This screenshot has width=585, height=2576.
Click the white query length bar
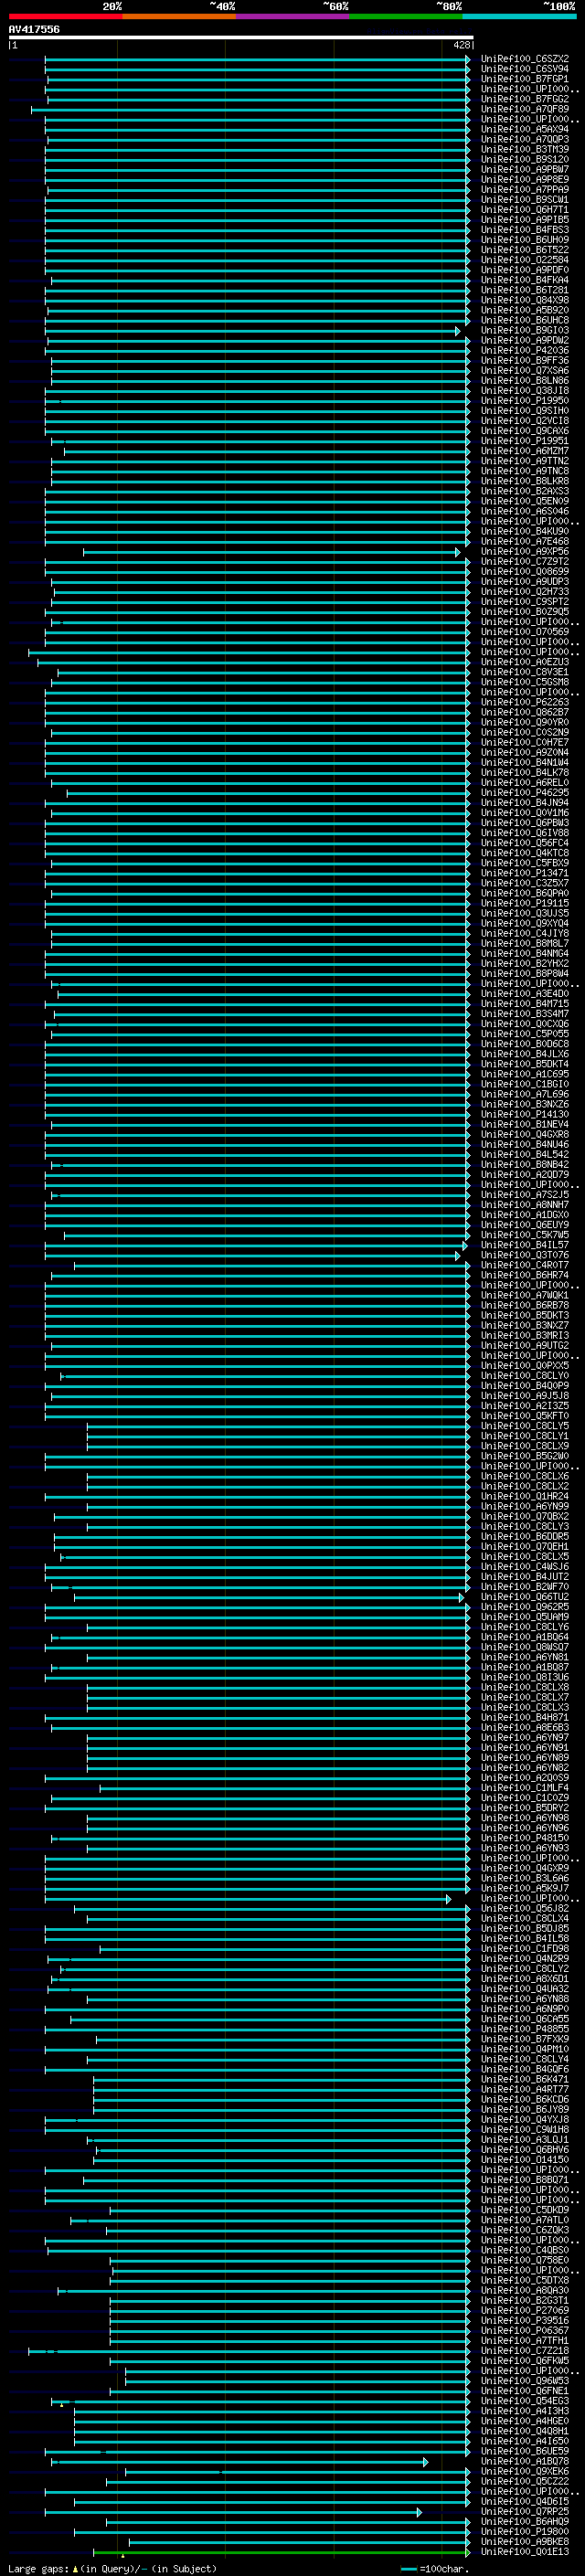[x=241, y=37]
